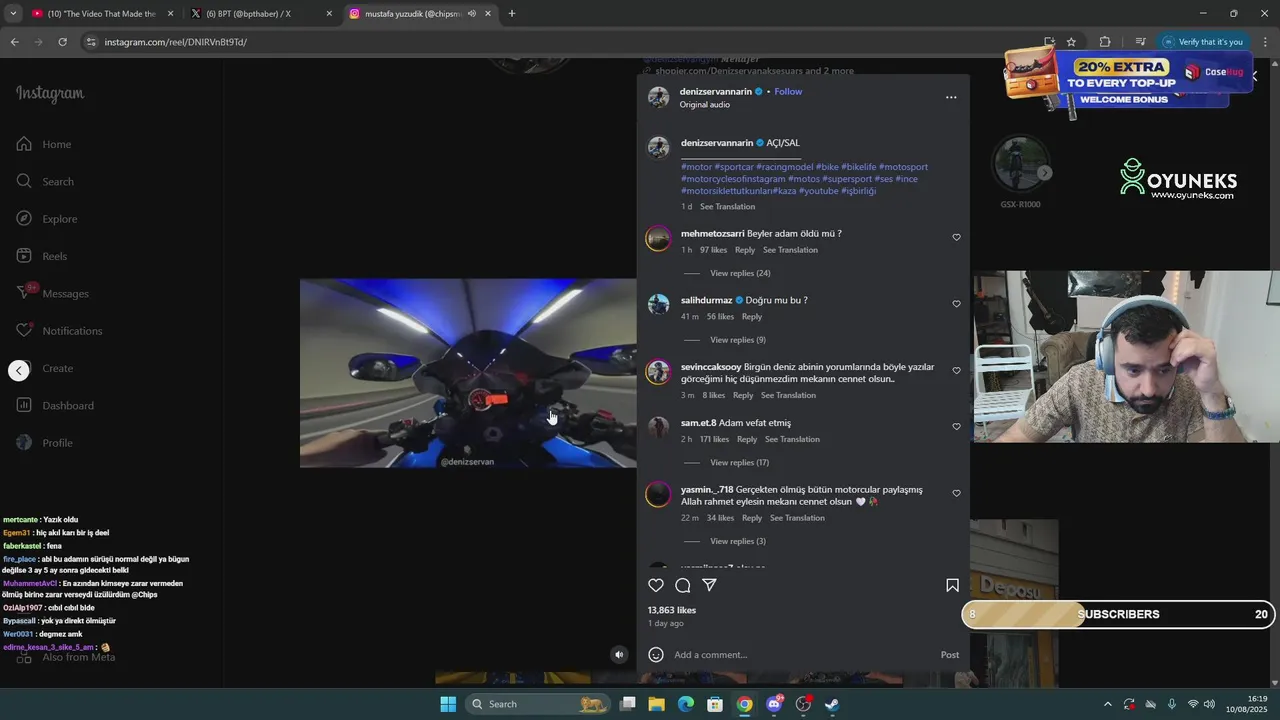Reply to sam.et.8's comment
The height and width of the screenshot is (720, 1280).
pos(747,439)
